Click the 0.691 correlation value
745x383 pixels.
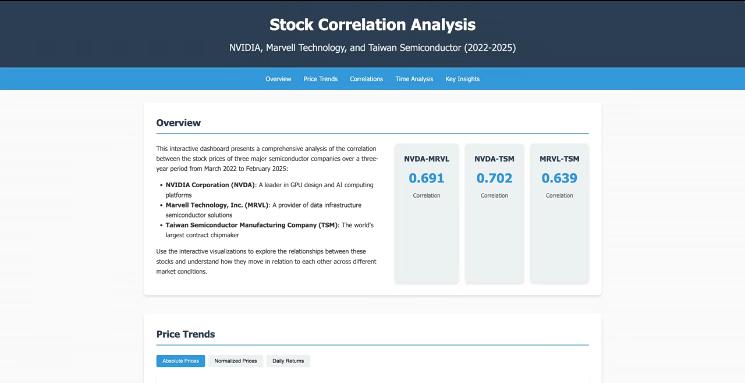click(427, 178)
